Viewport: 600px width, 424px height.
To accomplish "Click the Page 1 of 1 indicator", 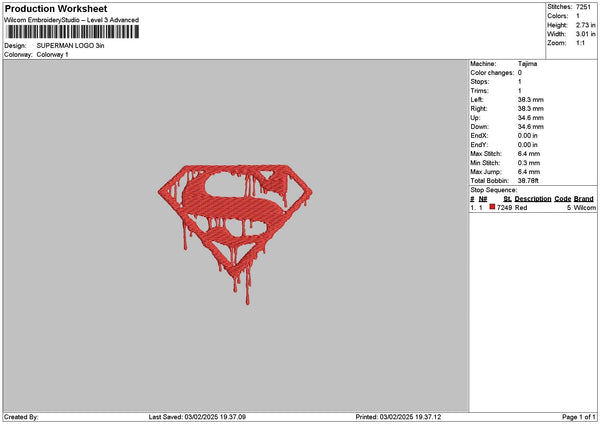I will point(579,417).
